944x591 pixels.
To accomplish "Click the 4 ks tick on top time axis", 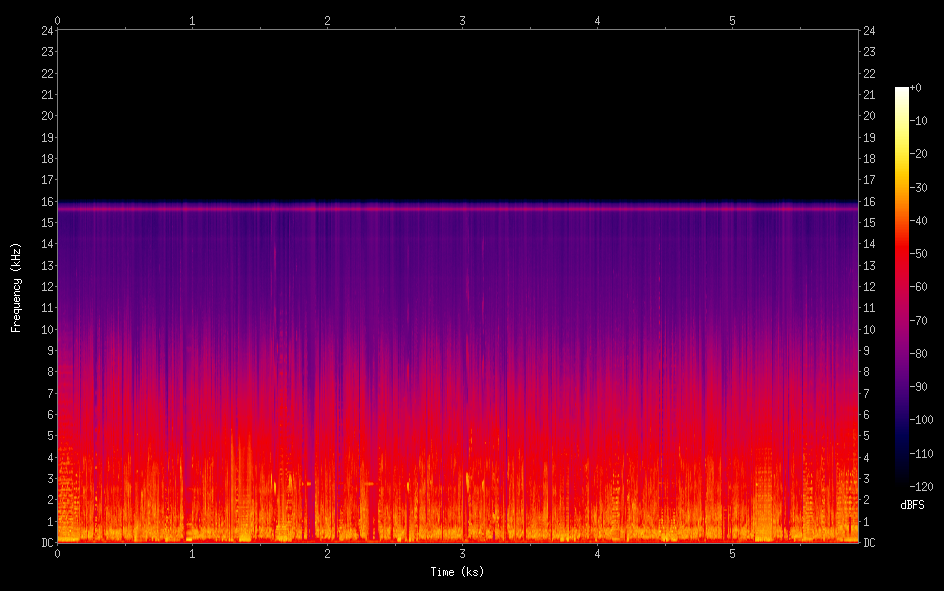I will pyautogui.click(x=597, y=19).
